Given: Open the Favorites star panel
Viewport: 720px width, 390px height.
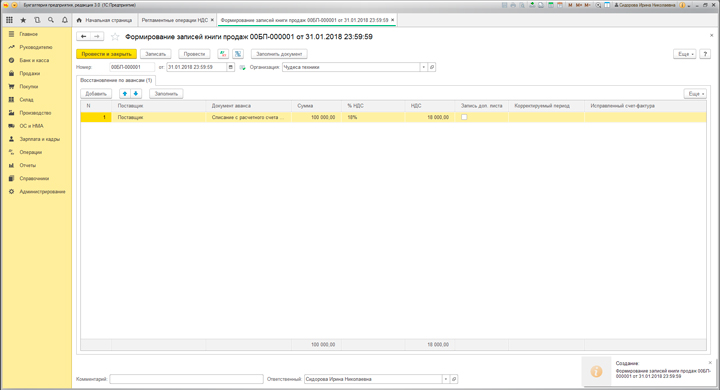Looking at the screenshot, I should (x=23, y=20).
